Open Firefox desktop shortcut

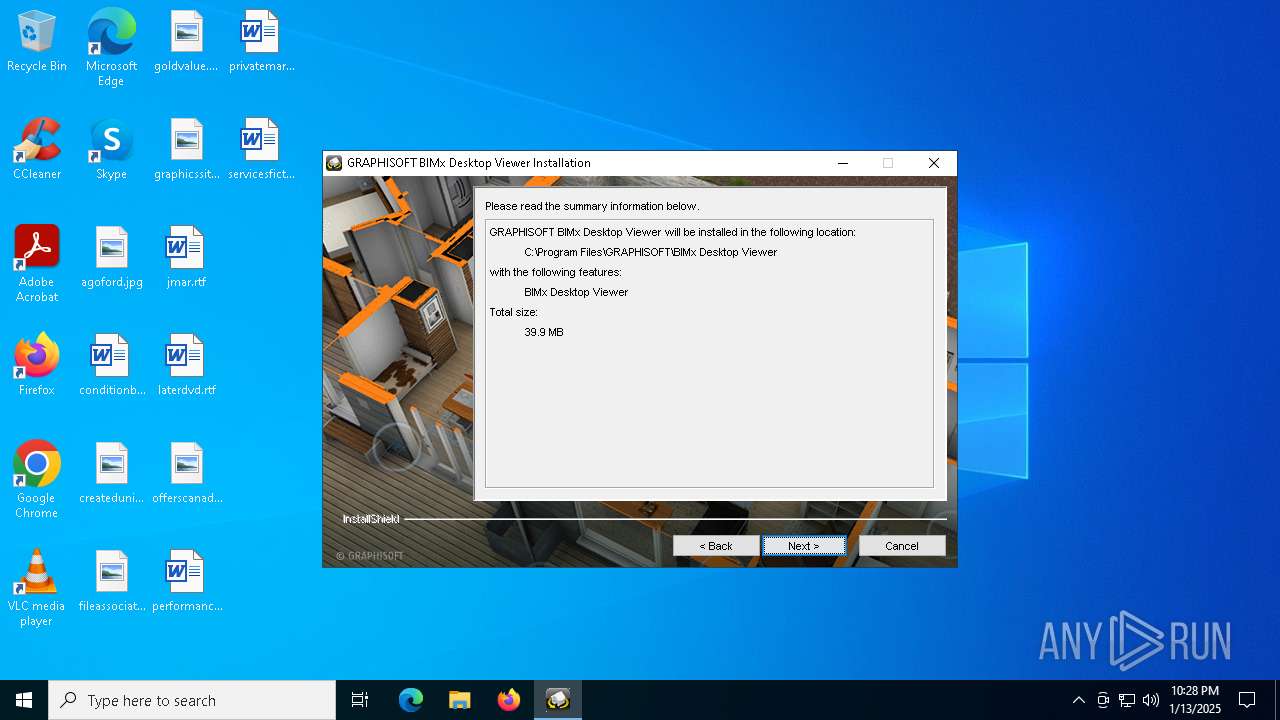[x=37, y=366]
